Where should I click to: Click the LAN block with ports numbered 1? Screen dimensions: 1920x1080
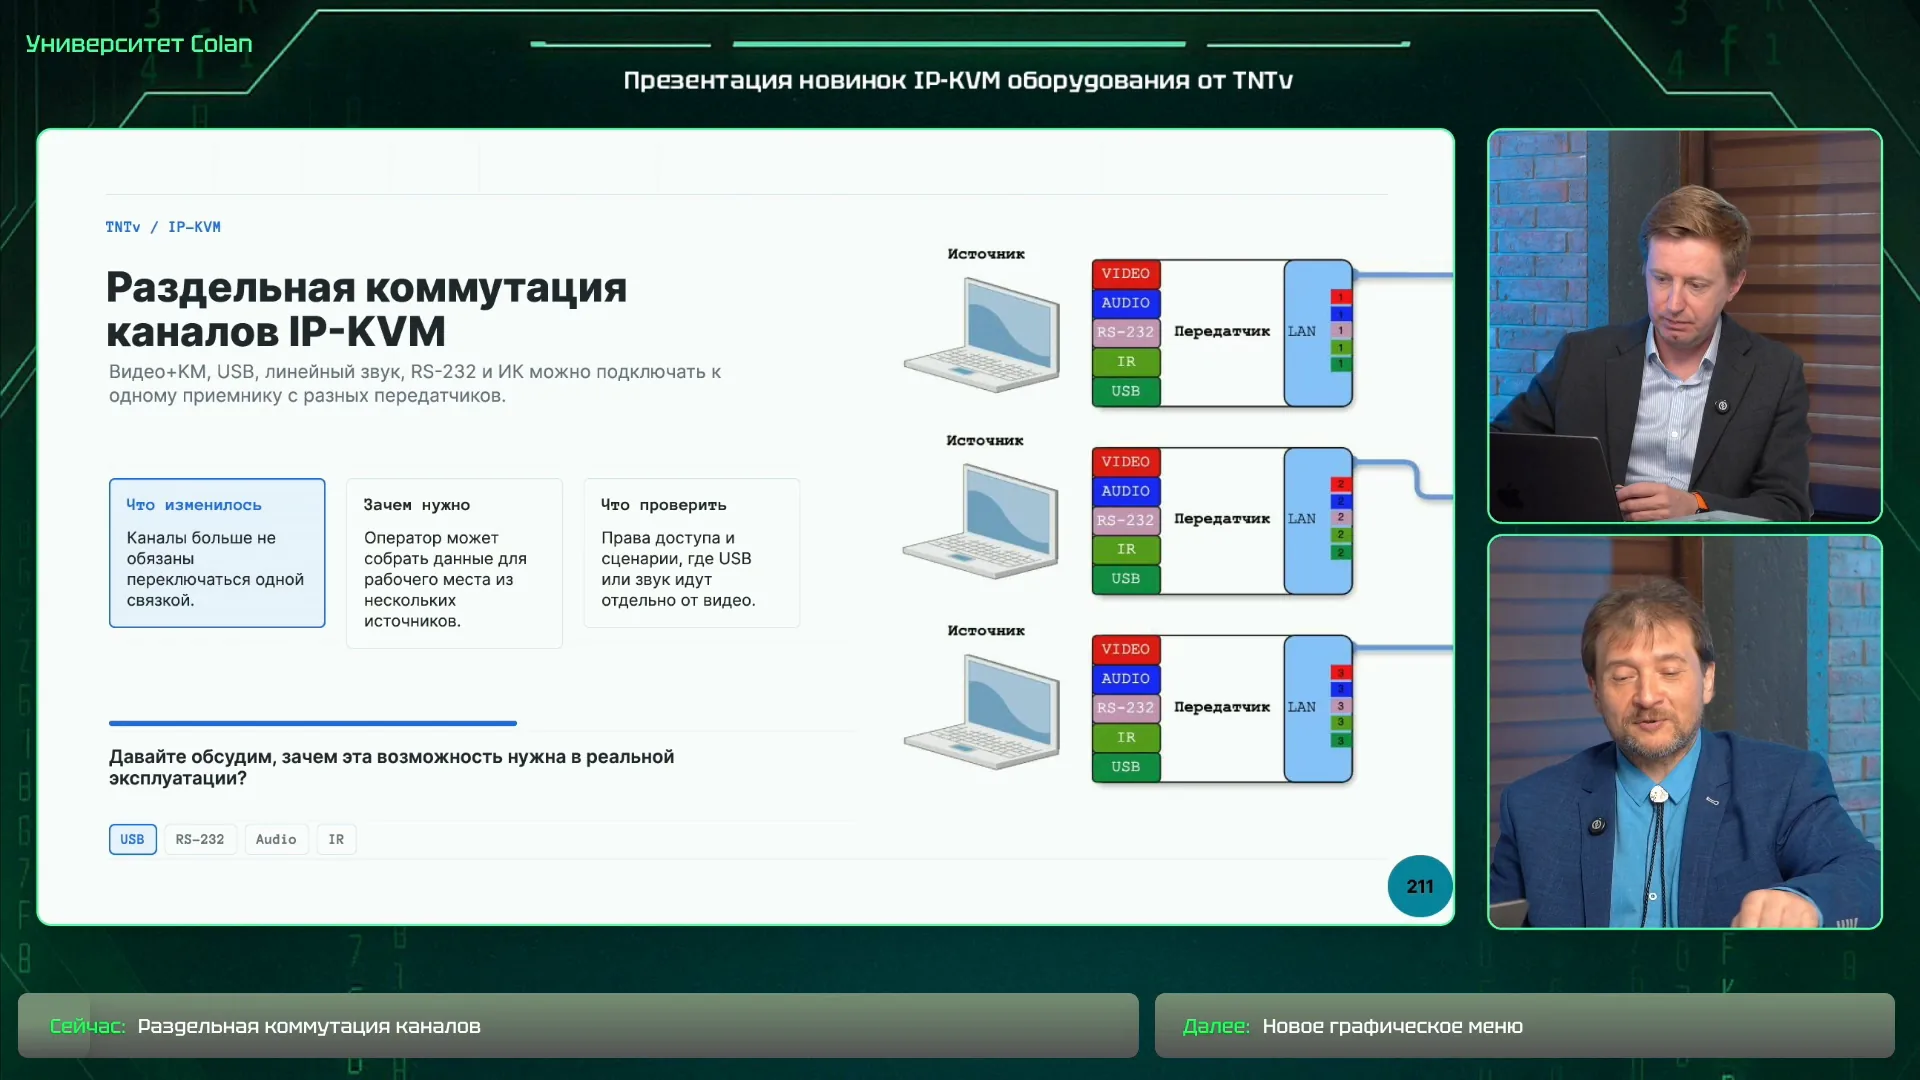tap(1318, 333)
